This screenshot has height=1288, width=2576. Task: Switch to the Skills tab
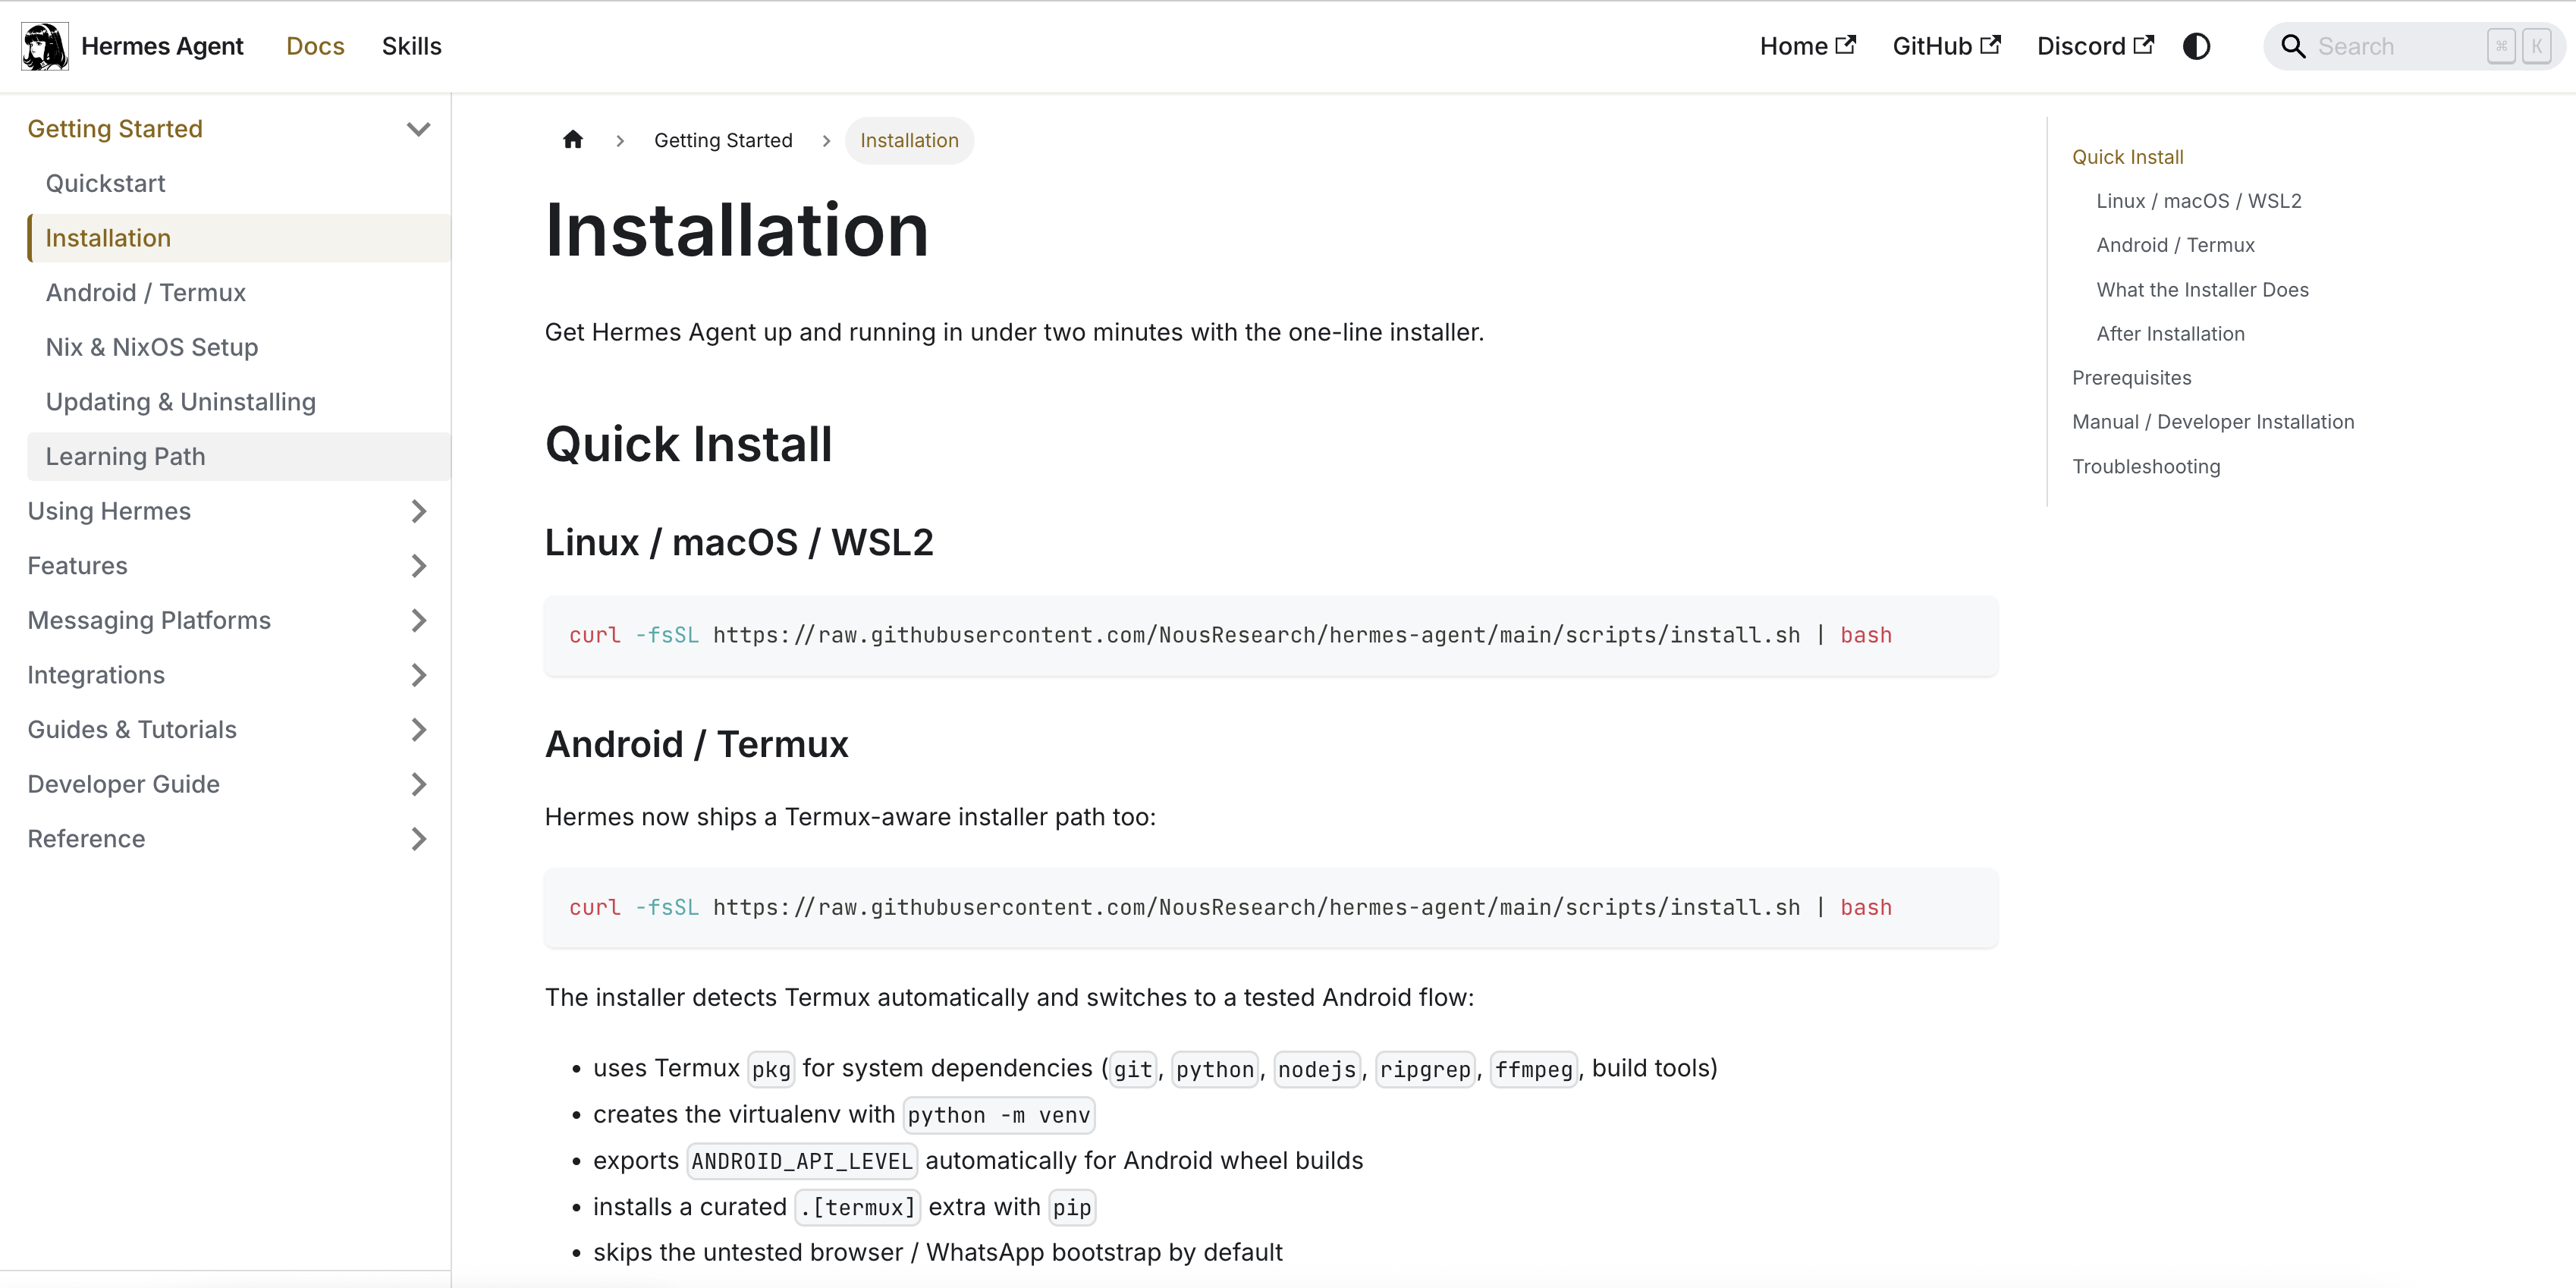click(411, 46)
